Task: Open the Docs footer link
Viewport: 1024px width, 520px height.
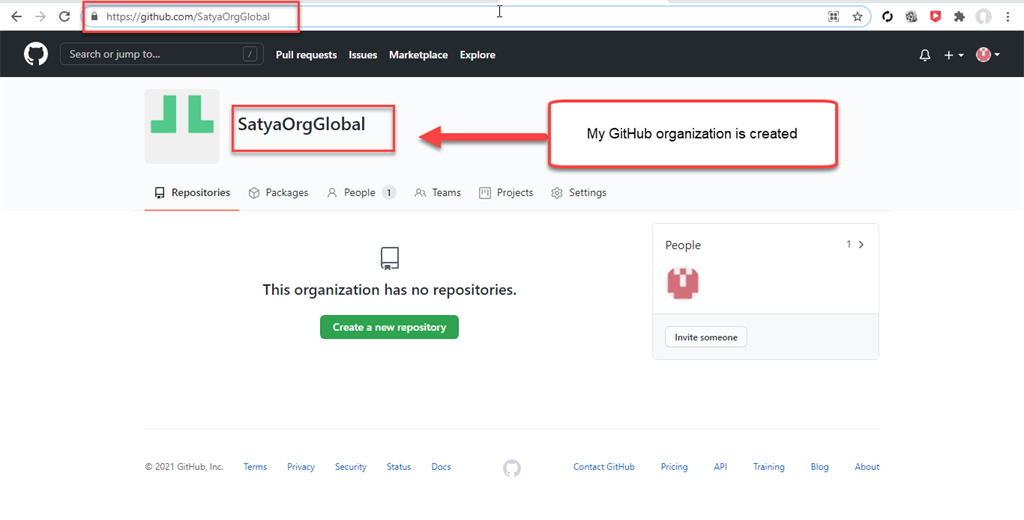Action: [441, 466]
